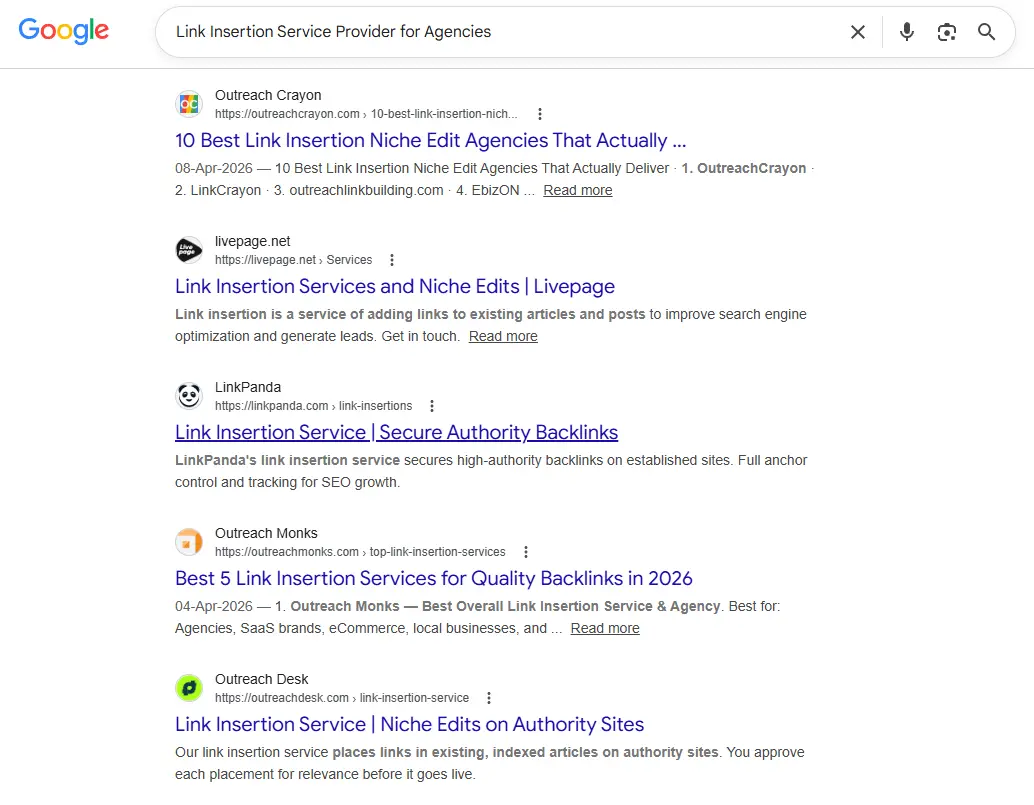Open more options for Outreach Desk result

tap(489, 698)
